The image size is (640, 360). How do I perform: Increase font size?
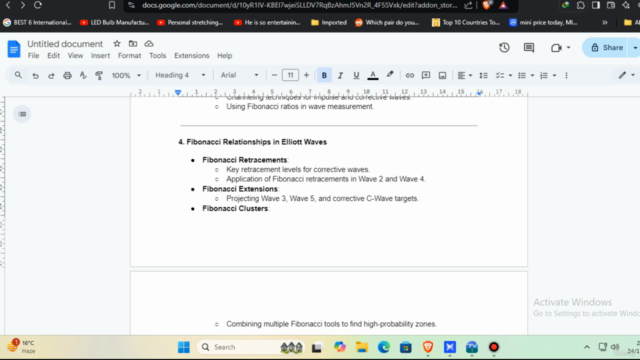pyautogui.click(x=306, y=75)
